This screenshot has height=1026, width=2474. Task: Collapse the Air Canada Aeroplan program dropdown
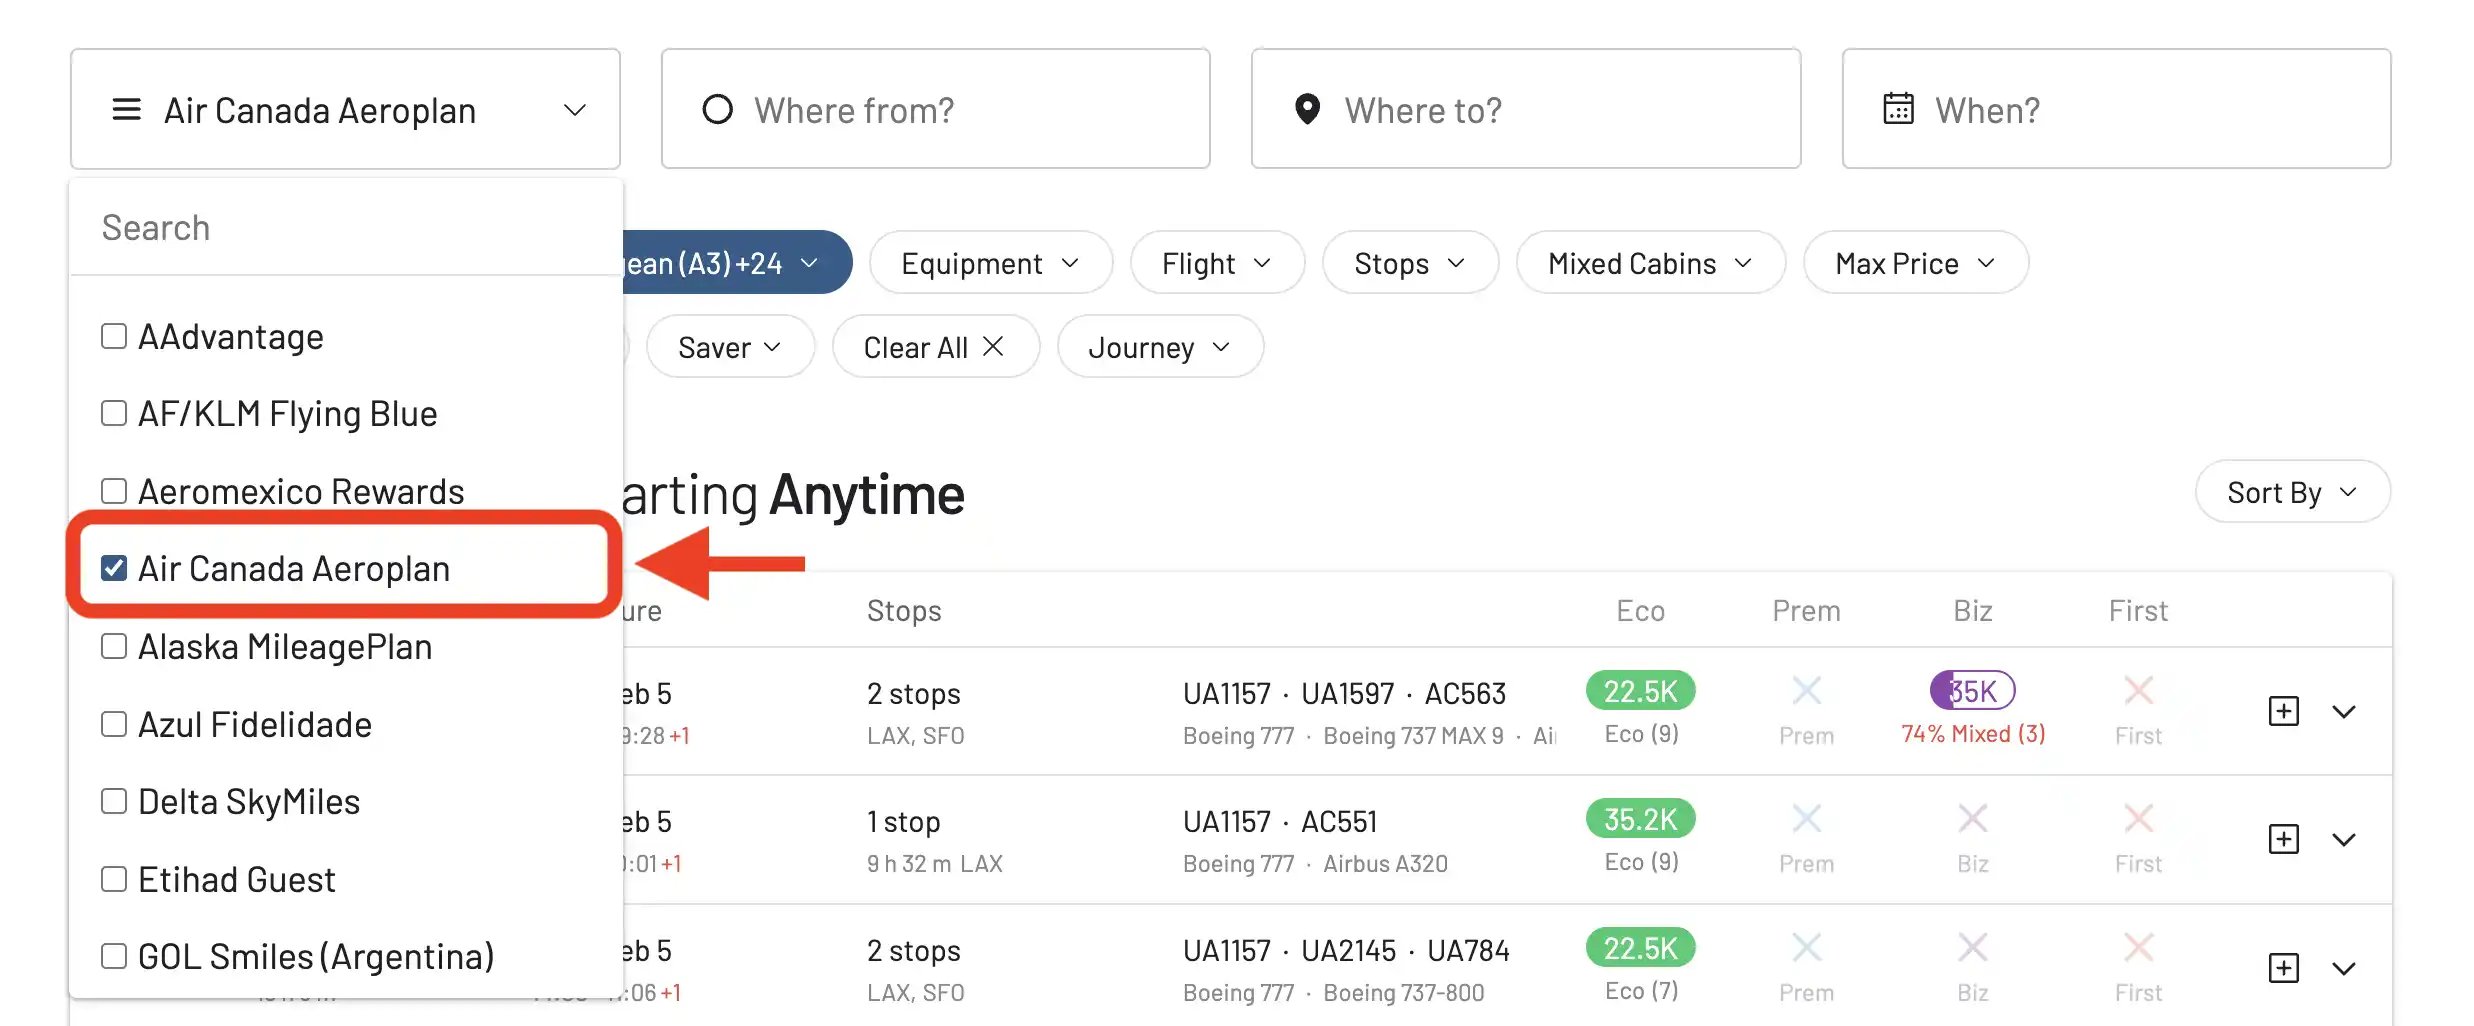(x=345, y=109)
